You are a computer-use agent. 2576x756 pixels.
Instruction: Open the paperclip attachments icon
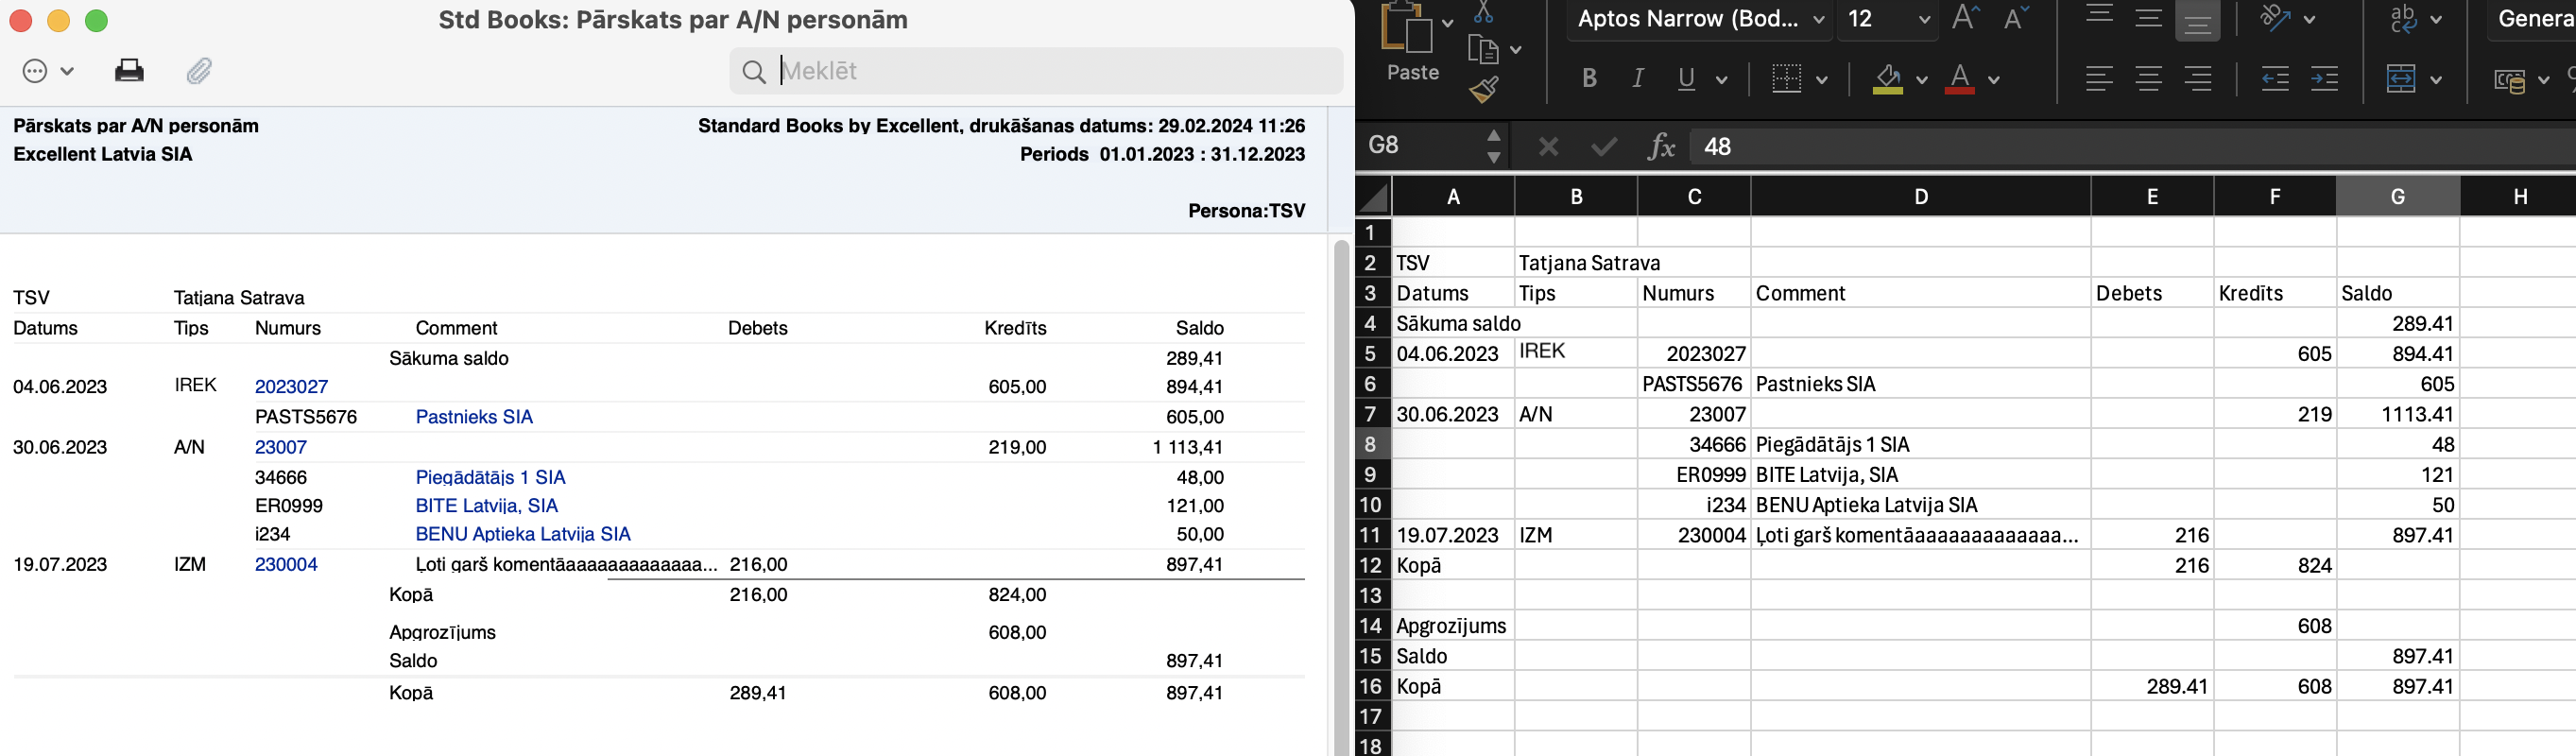point(199,71)
